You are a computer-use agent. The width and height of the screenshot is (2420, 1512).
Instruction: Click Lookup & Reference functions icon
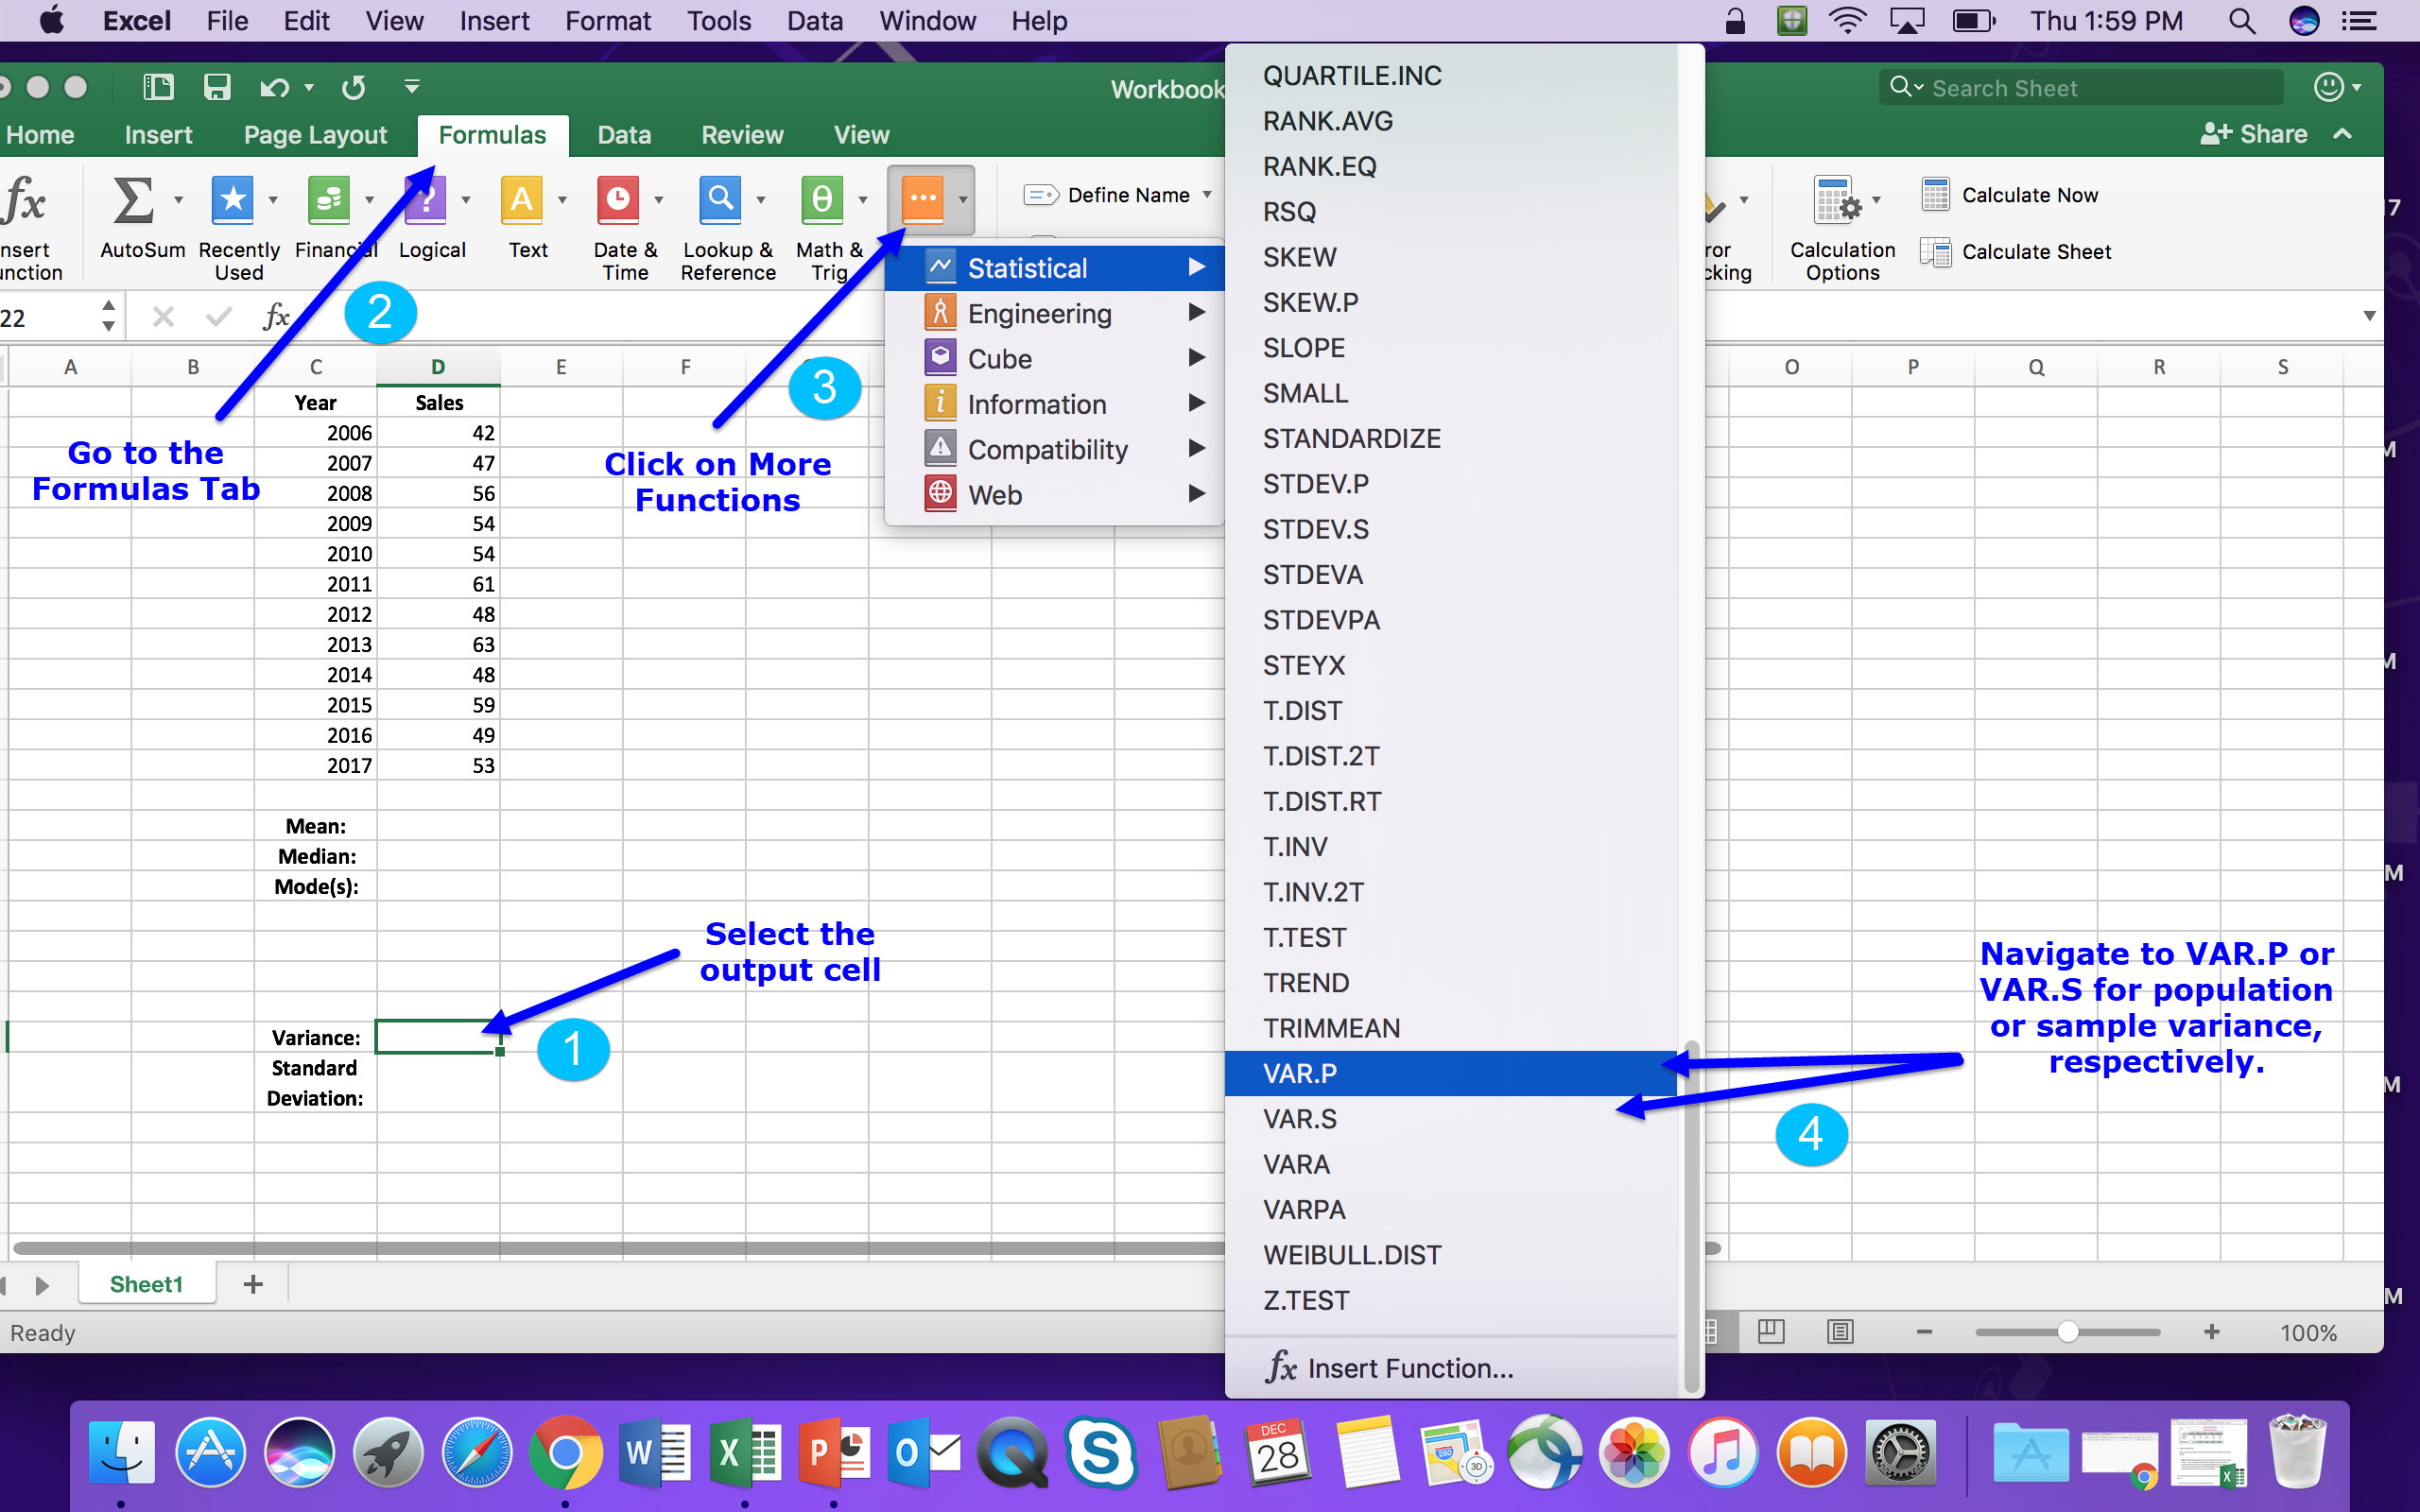(x=720, y=201)
